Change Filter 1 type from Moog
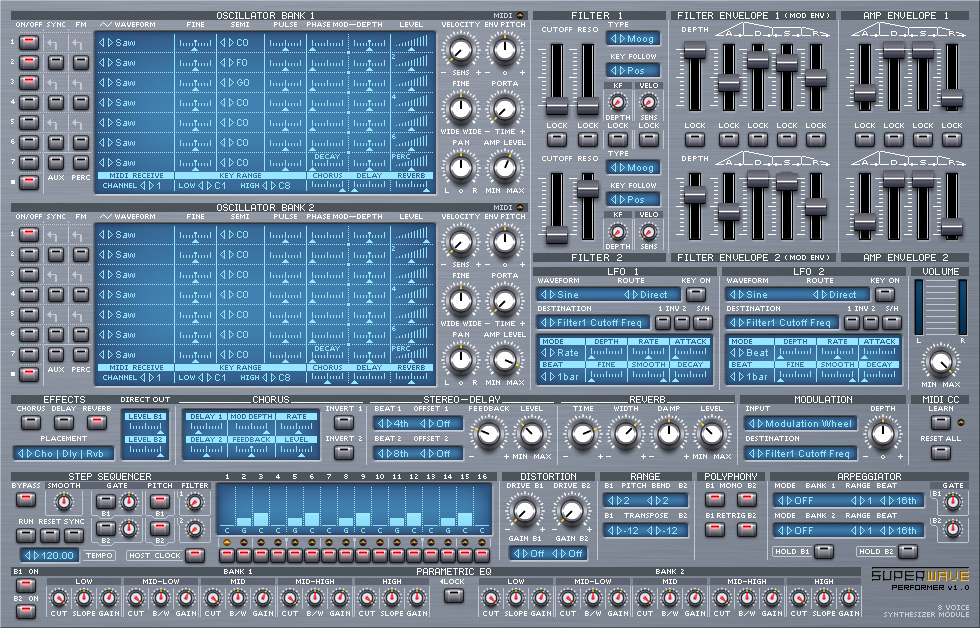 632,39
